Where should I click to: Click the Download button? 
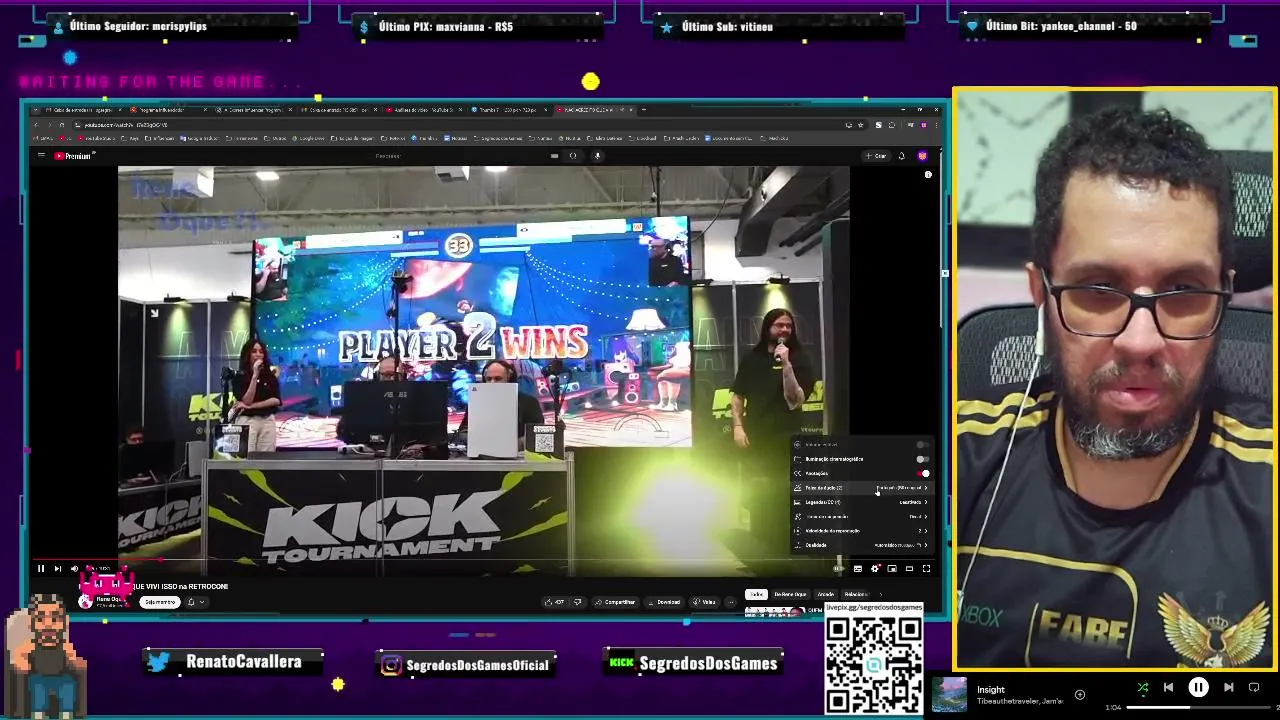point(664,602)
